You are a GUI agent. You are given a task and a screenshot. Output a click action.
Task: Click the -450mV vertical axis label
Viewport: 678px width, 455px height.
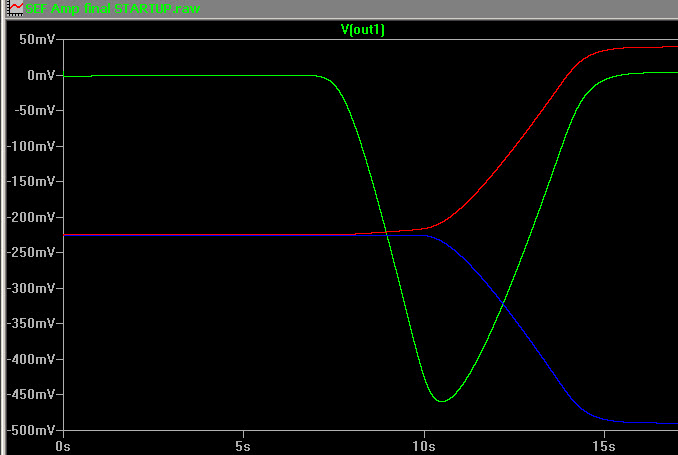coord(31,394)
